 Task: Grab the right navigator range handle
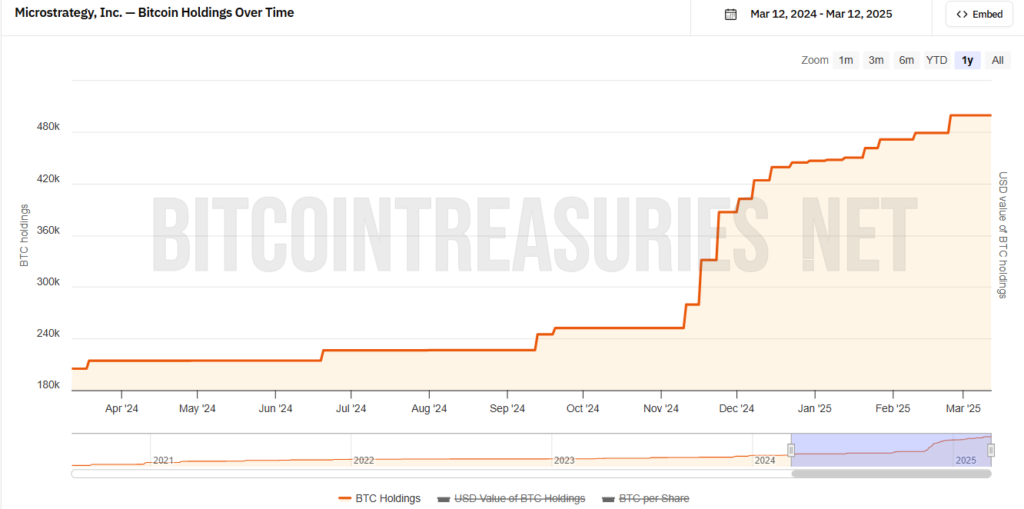pos(991,450)
